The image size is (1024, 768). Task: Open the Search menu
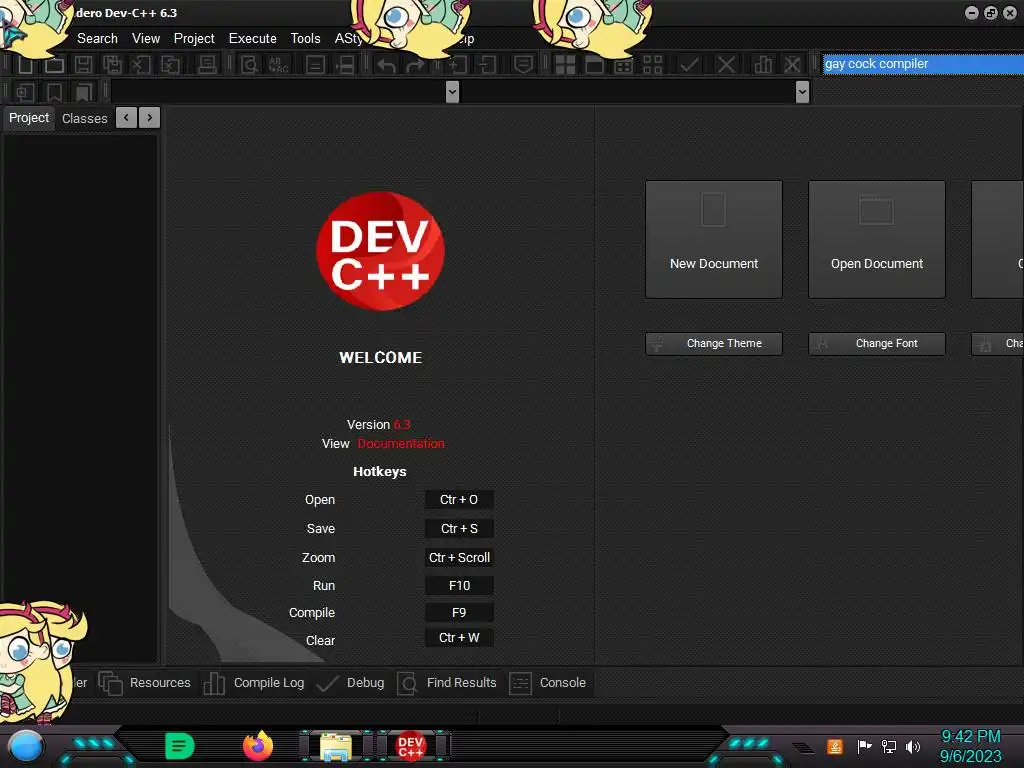pos(97,39)
